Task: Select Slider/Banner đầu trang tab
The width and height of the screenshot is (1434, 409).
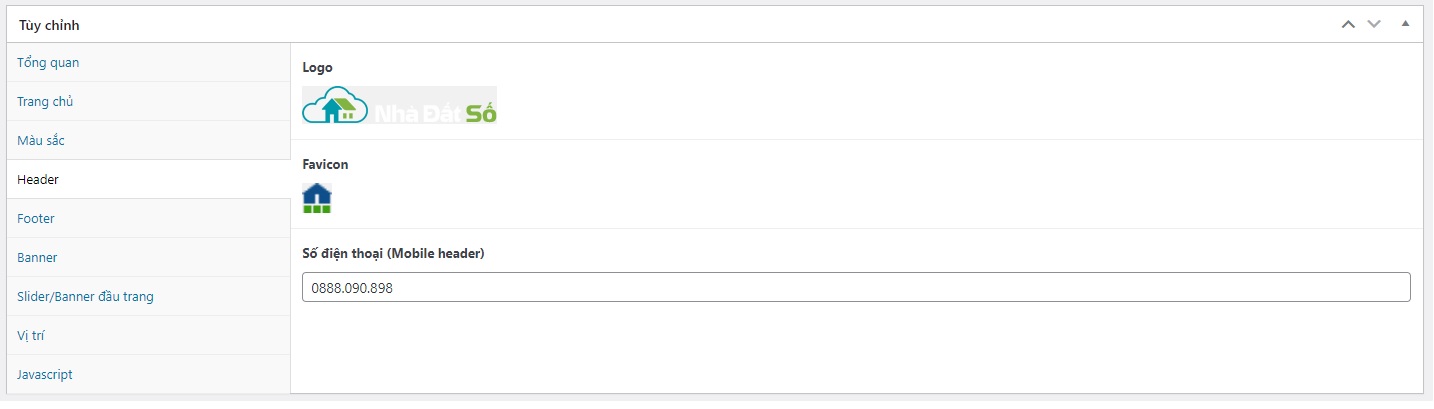Action: point(85,297)
